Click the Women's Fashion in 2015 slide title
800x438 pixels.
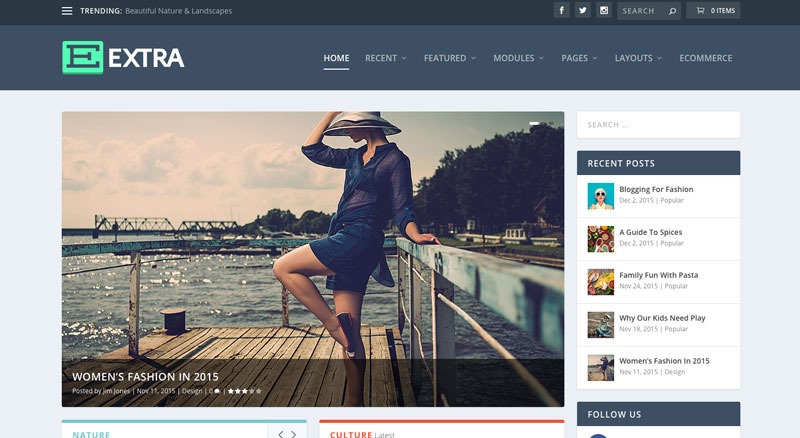click(x=145, y=377)
